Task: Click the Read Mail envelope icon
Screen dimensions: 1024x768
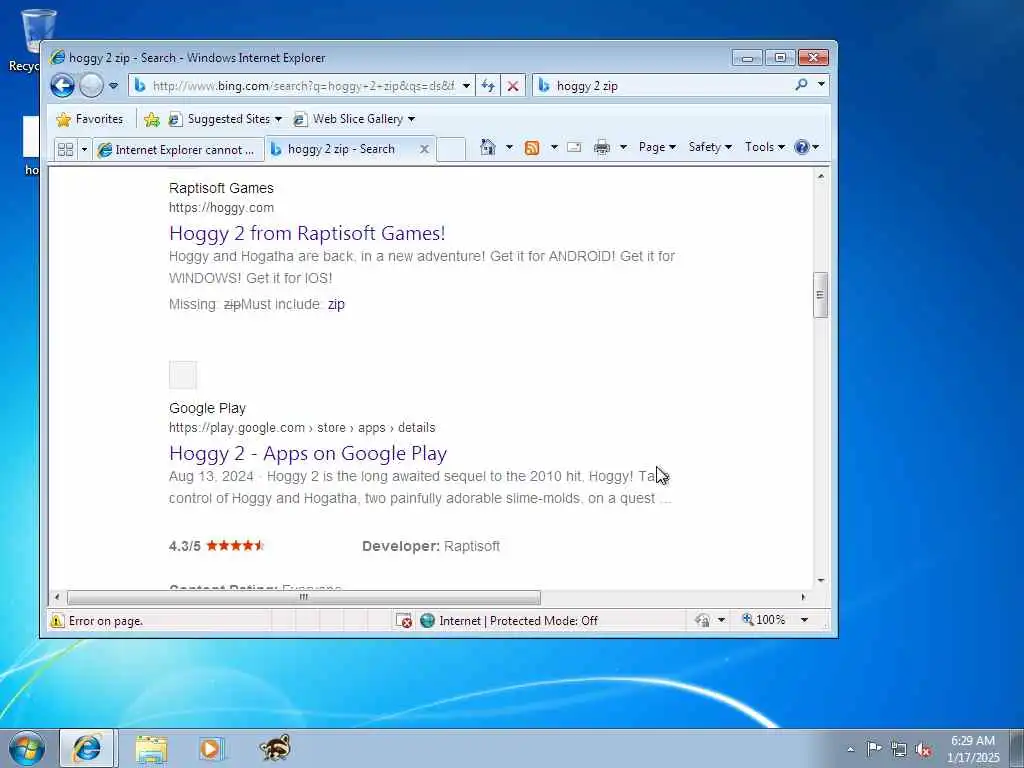Action: click(574, 147)
